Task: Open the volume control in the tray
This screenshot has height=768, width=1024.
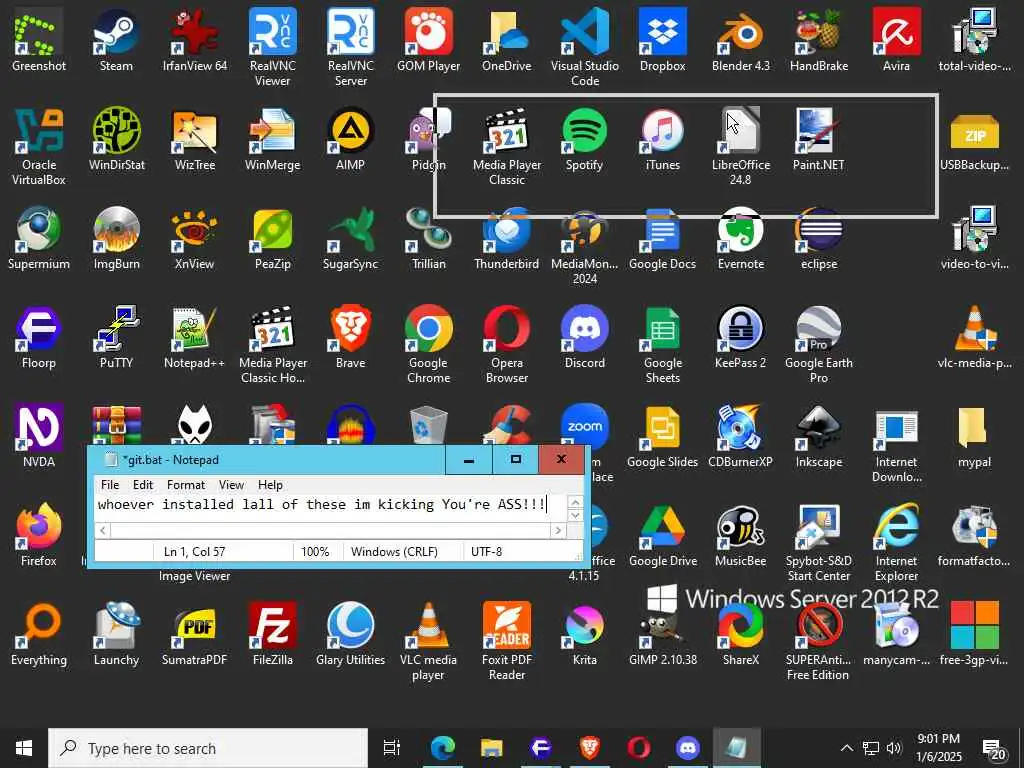Action: [x=894, y=748]
